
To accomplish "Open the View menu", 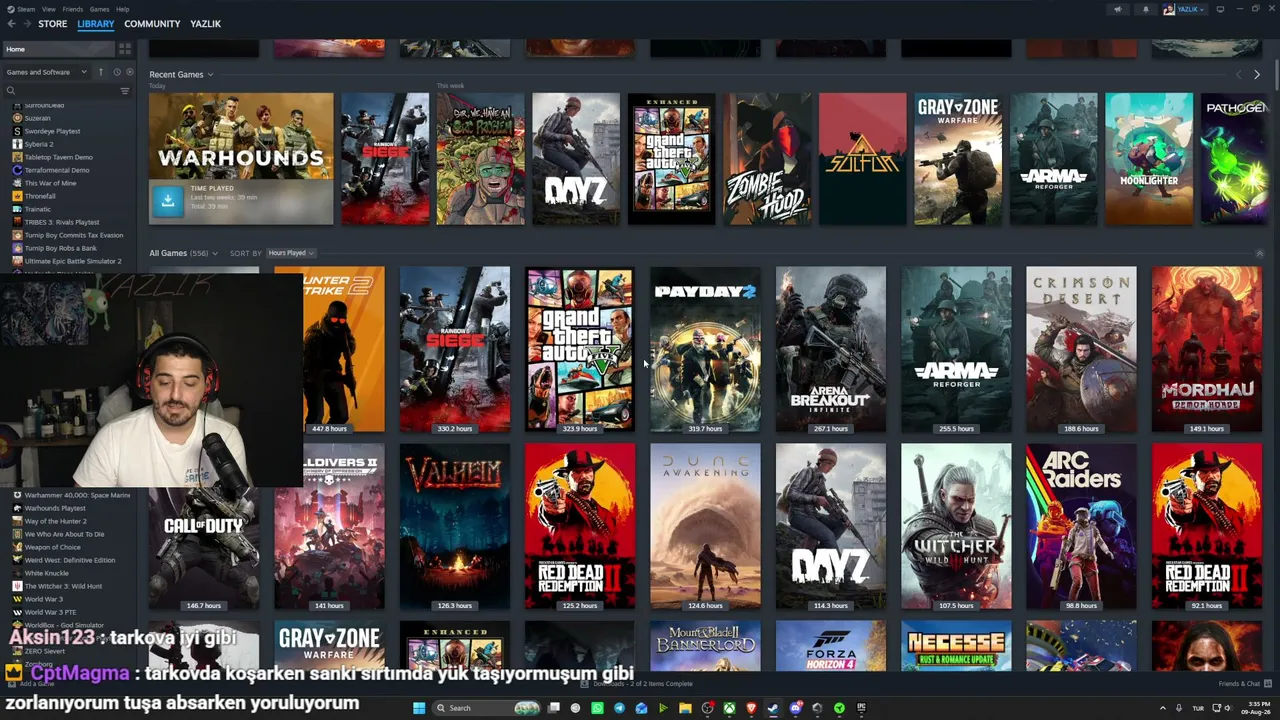I will pos(49,9).
